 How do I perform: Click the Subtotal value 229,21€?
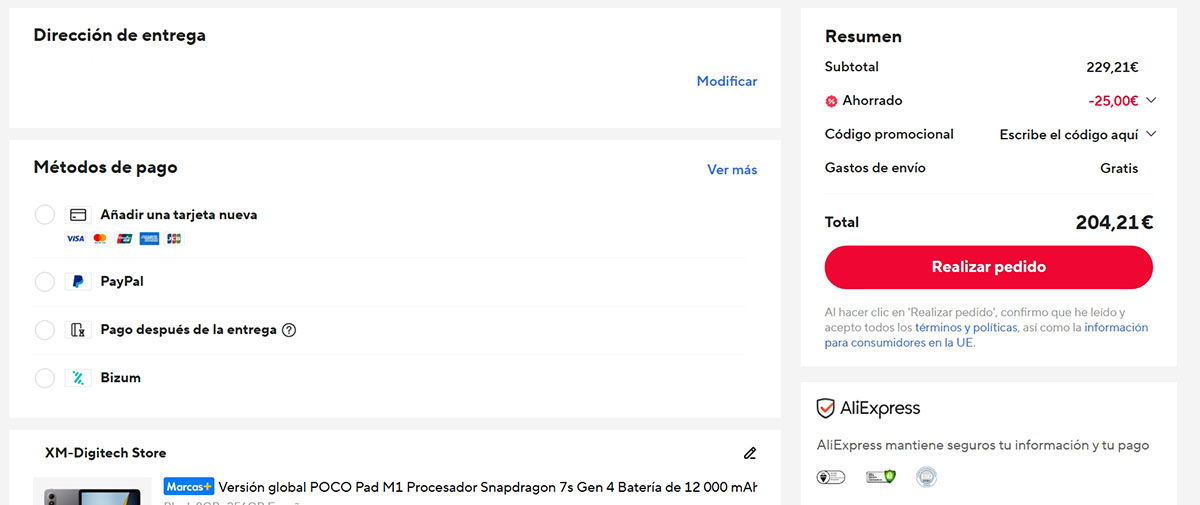[1112, 67]
